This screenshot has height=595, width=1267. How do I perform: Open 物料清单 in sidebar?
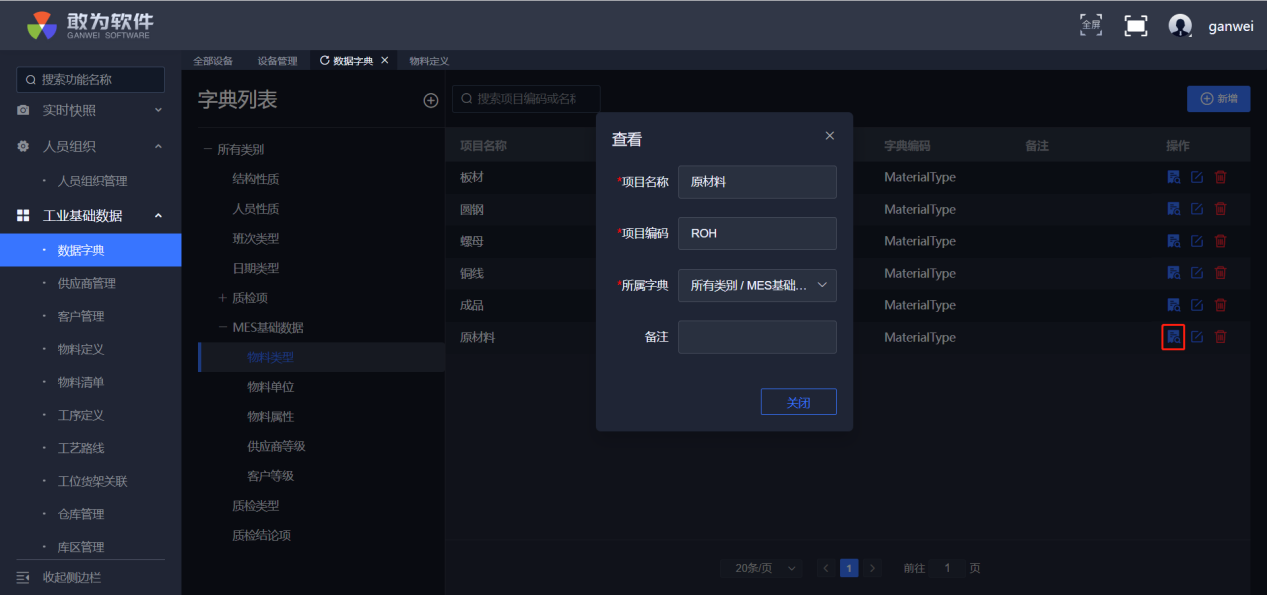coord(81,382)
